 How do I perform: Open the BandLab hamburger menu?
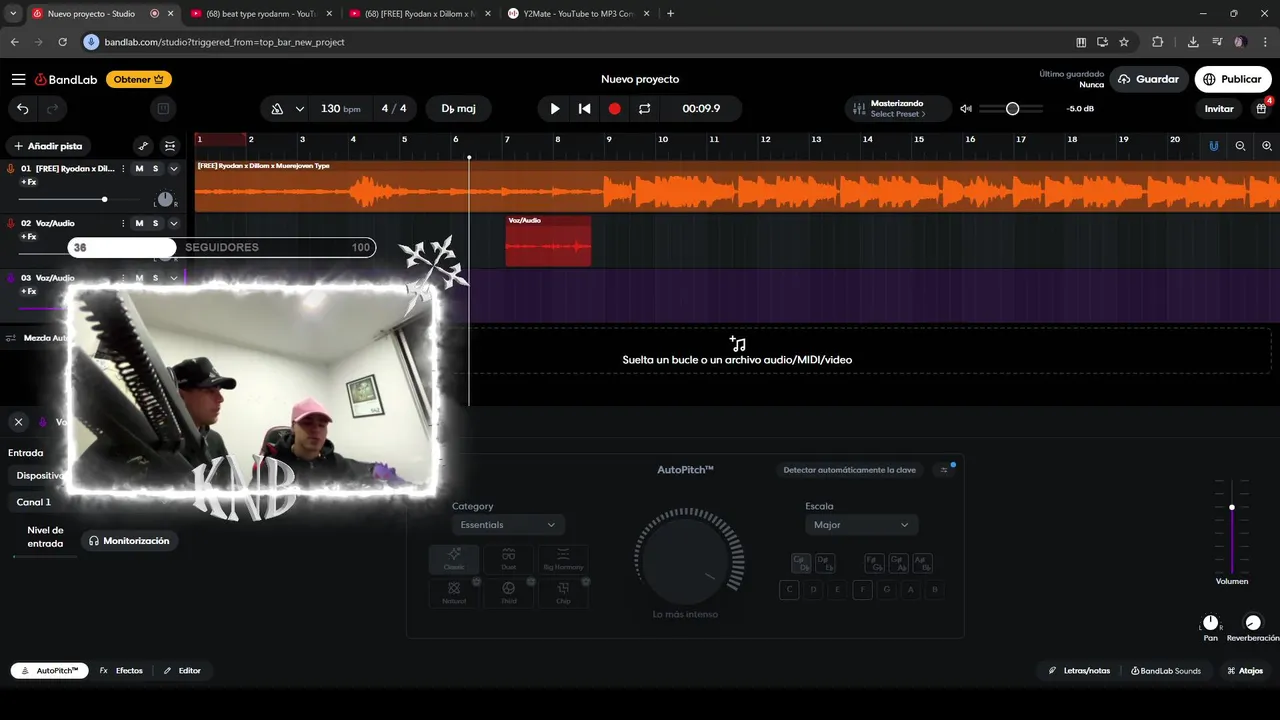coord(19,79)
